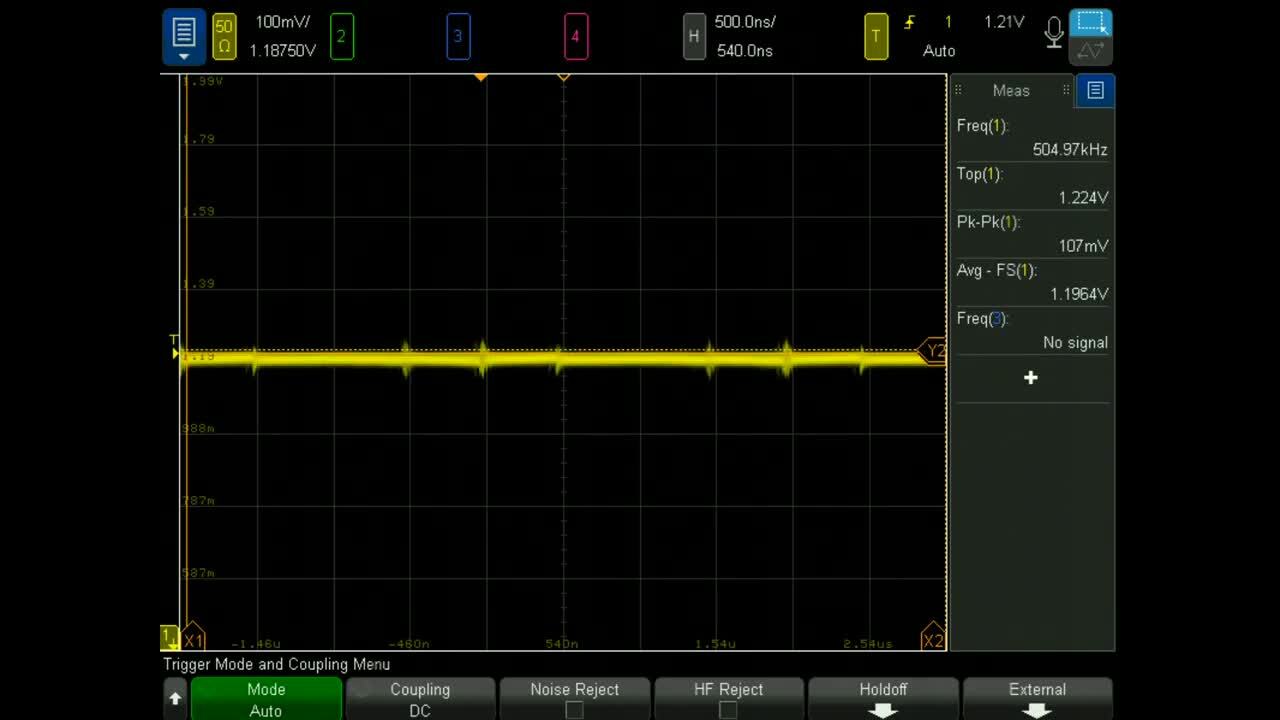Expand the Holdoff softkey menu
The image size is (1280, 720).
883,697
